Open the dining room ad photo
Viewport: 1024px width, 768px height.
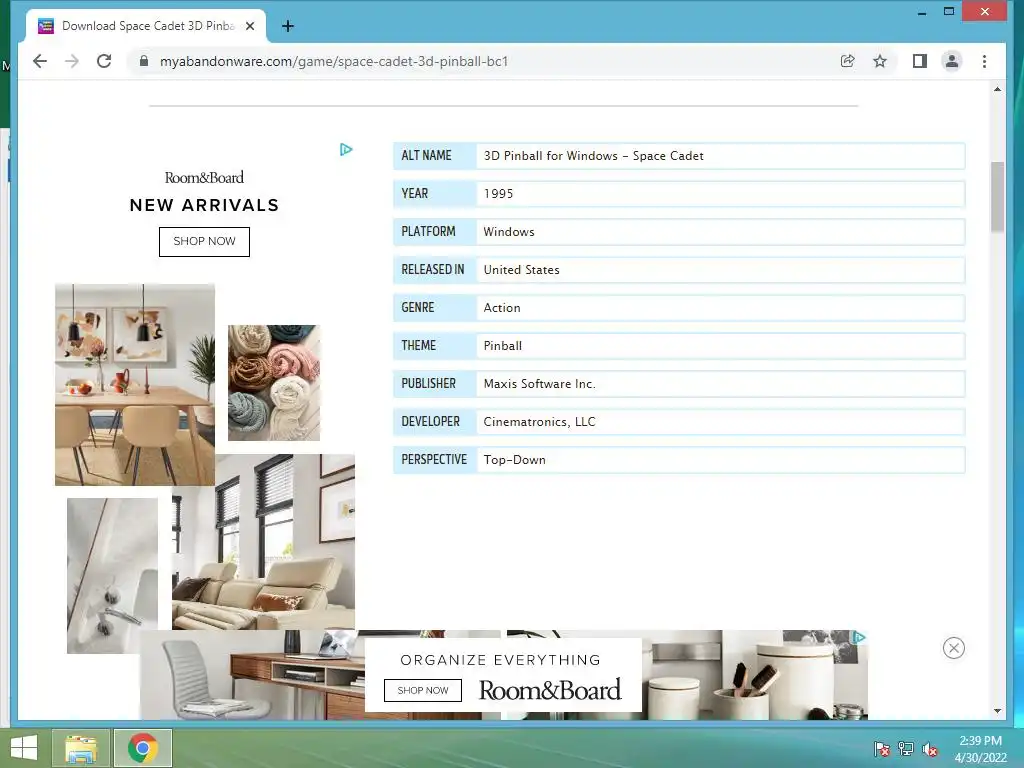[x=135, y=385]
